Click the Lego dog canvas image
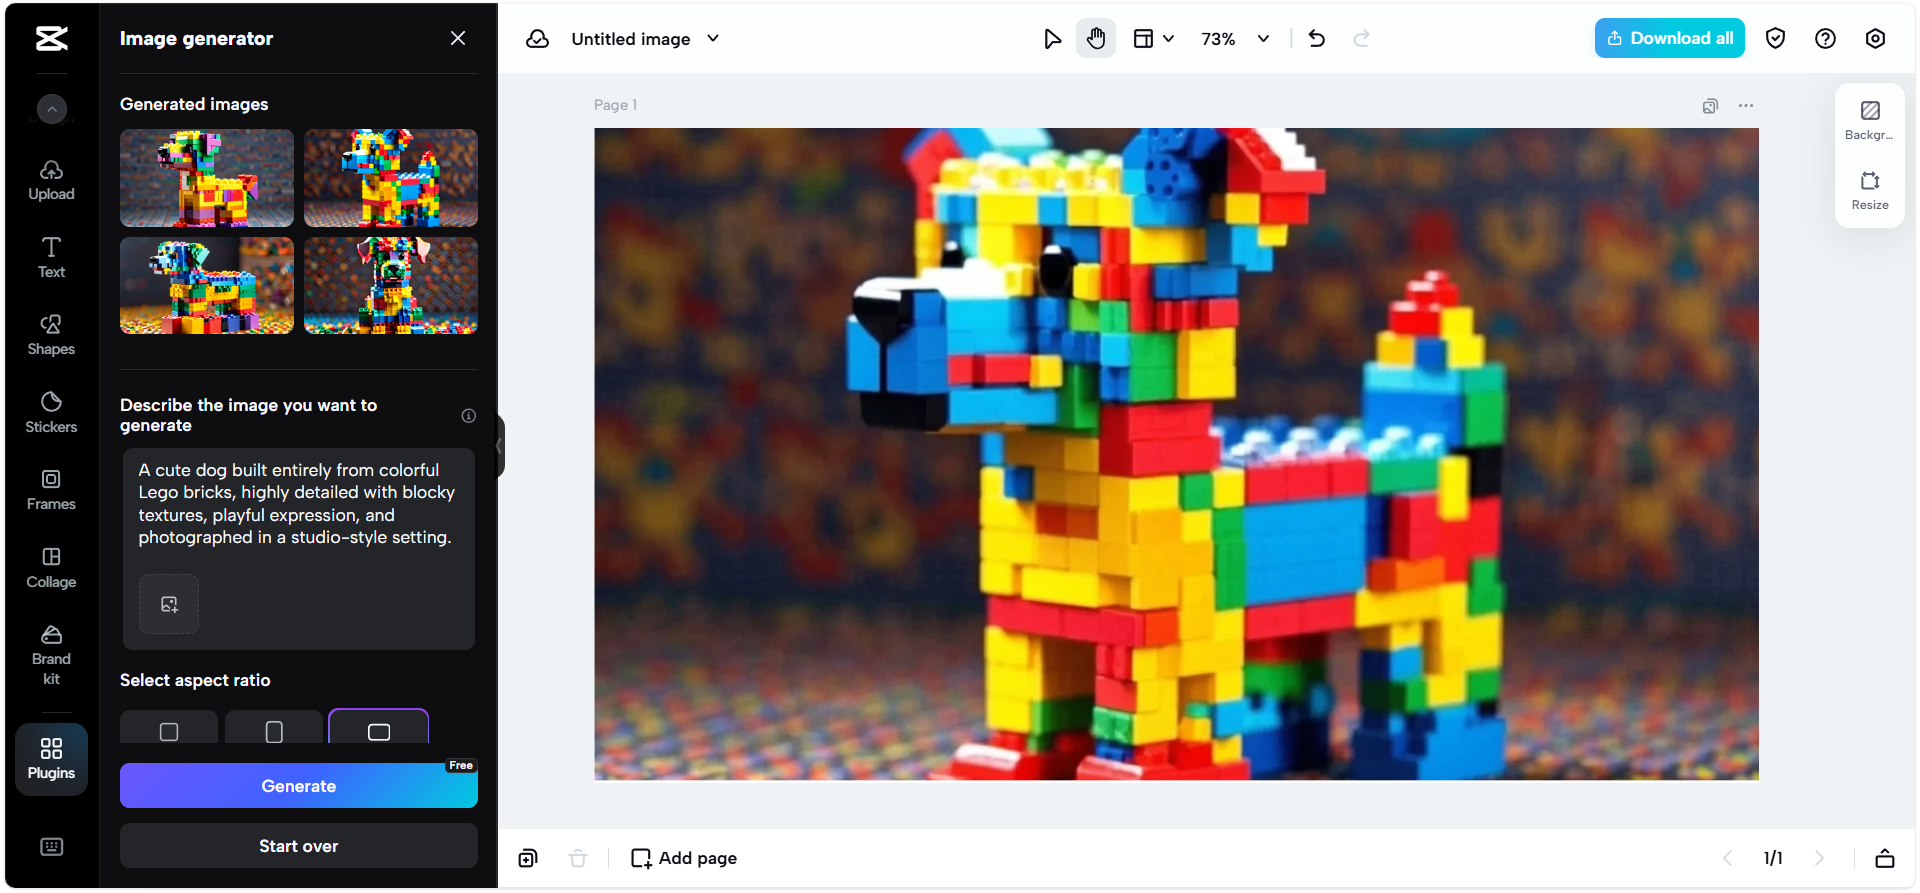This screenshot has width=1920, height=893. click(x=1176, y=454)
